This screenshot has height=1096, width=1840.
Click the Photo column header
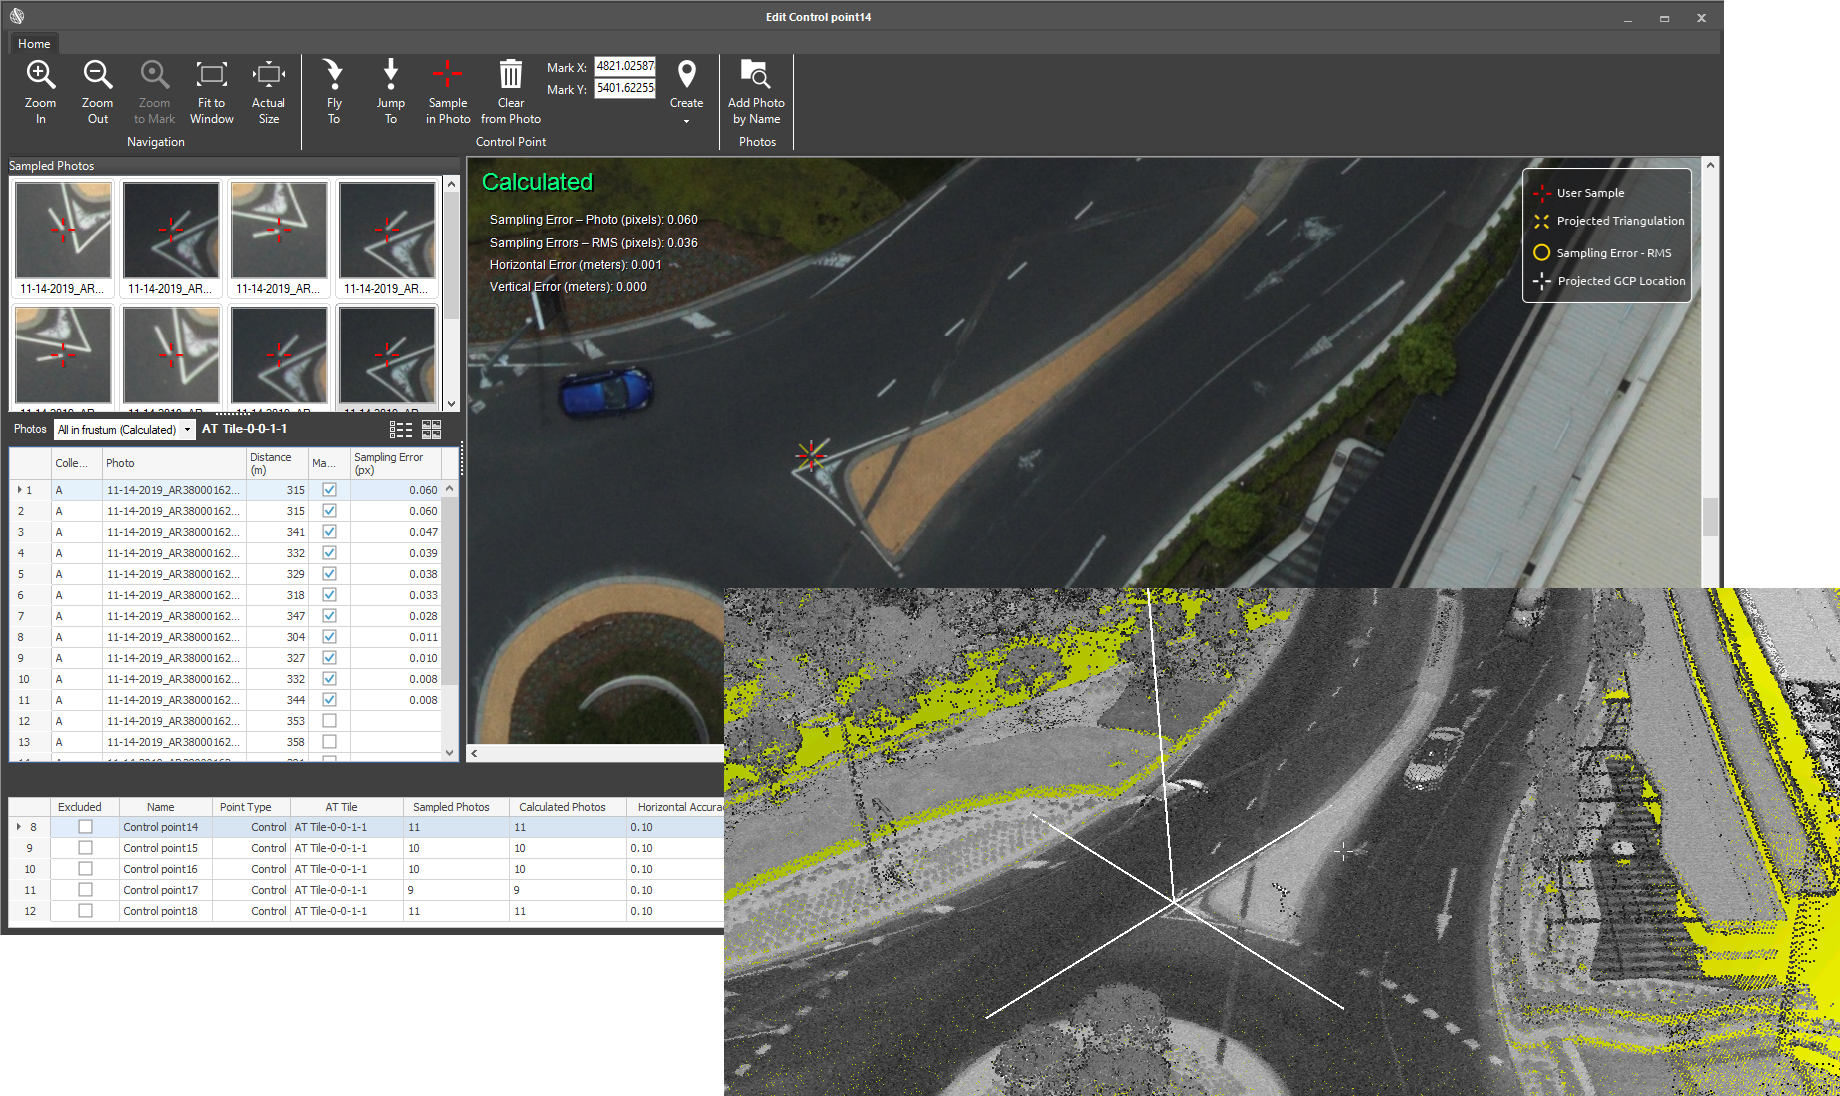coord(174,463)
